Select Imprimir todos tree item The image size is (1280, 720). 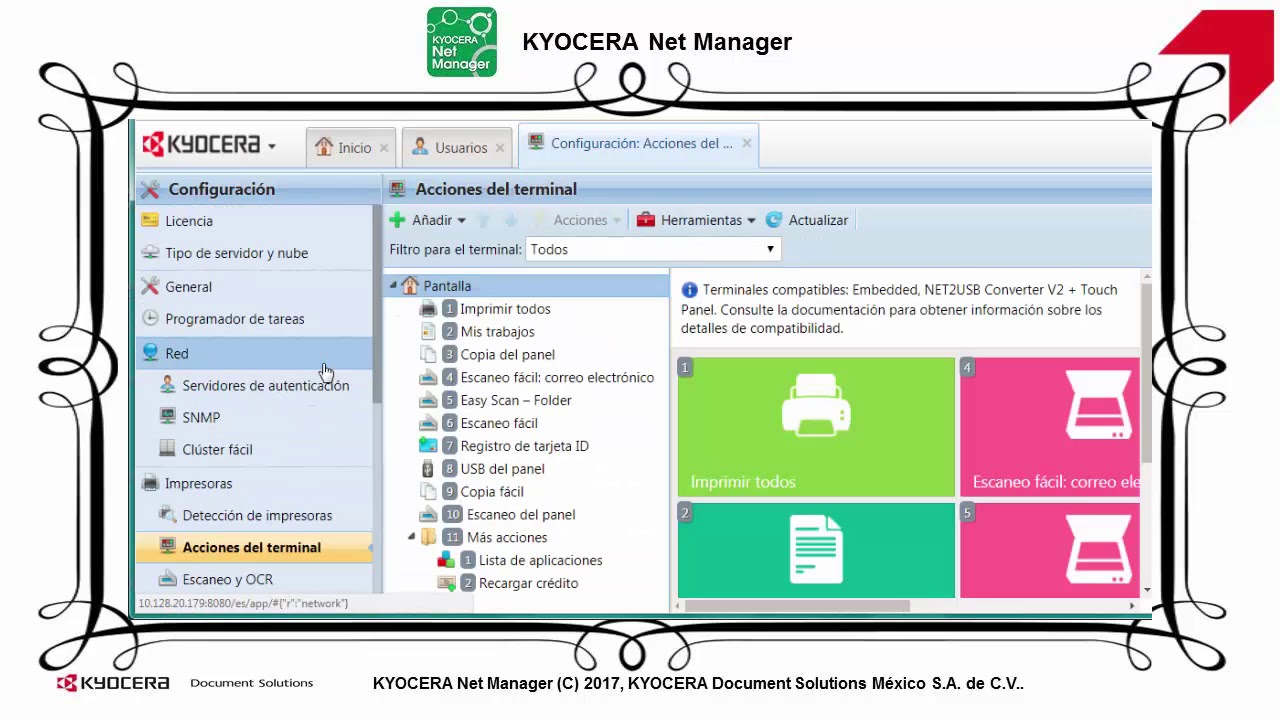(x=505, y=309)
